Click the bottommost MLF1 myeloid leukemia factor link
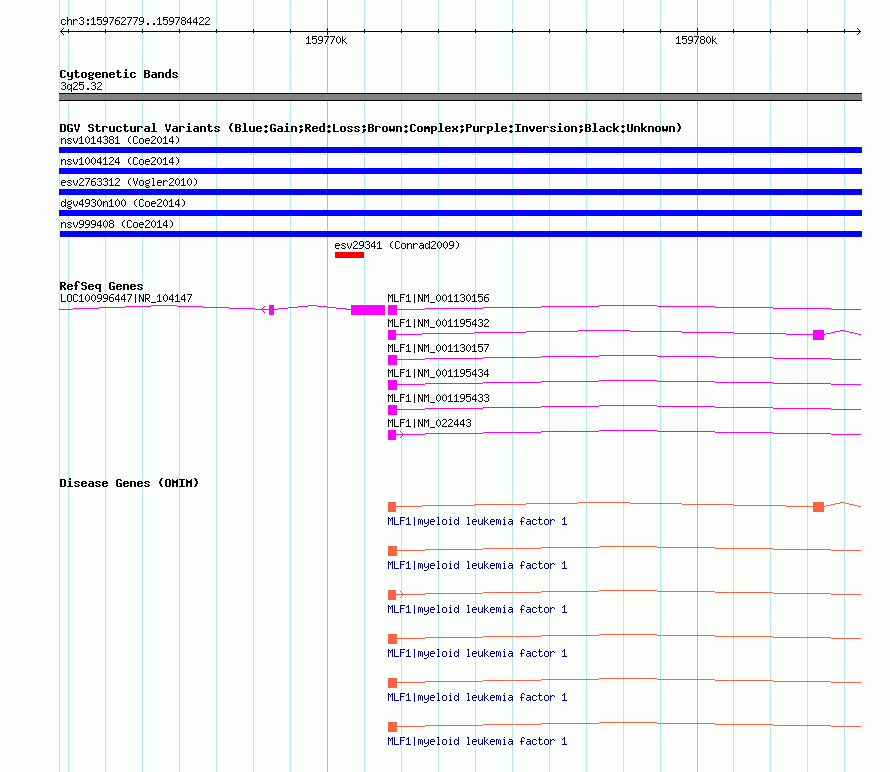 [x=477, y=741]
